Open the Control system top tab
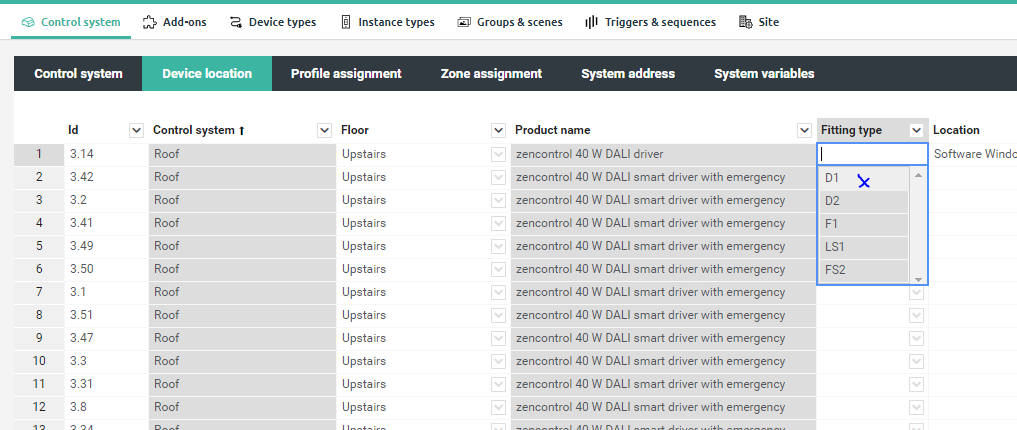Screen dimensions: 1017x430 click(71, 22)
